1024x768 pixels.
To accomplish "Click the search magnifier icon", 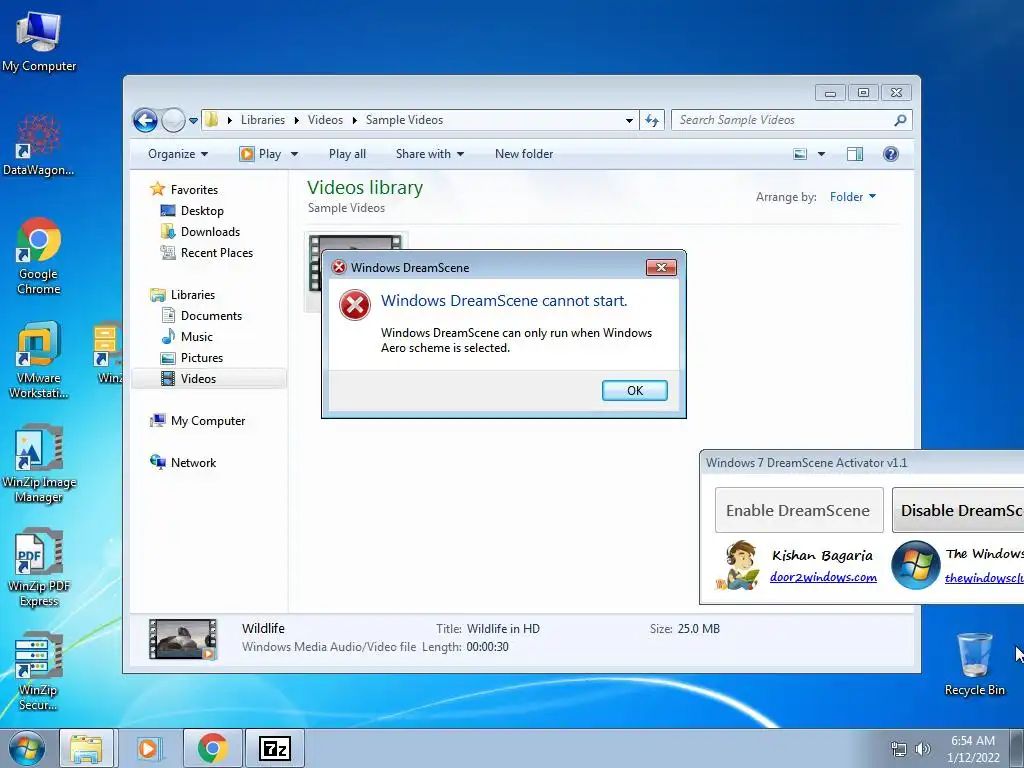I will 900,120.
